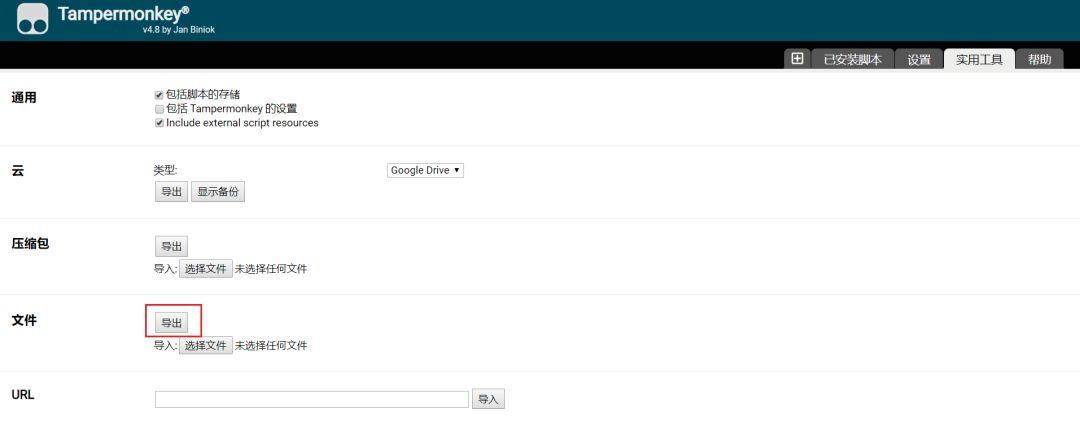Click 导出 button in cloud section
The width and height of the screenshot is (1080, 427).
point(172,192)
